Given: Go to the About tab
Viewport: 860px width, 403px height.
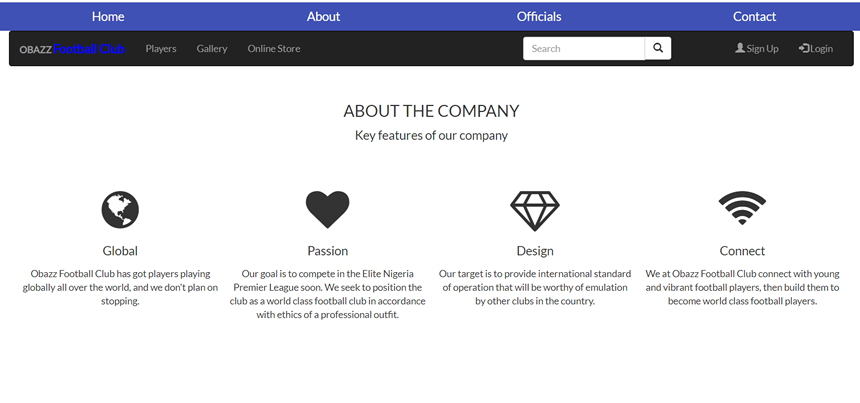Looking at the screenshot, I should point(323,16).
